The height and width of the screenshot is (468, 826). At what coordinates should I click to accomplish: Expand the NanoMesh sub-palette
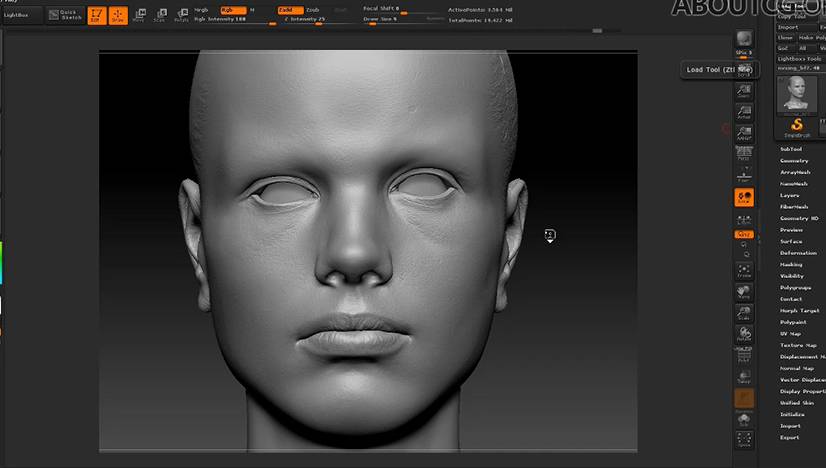tap(794, 184)
